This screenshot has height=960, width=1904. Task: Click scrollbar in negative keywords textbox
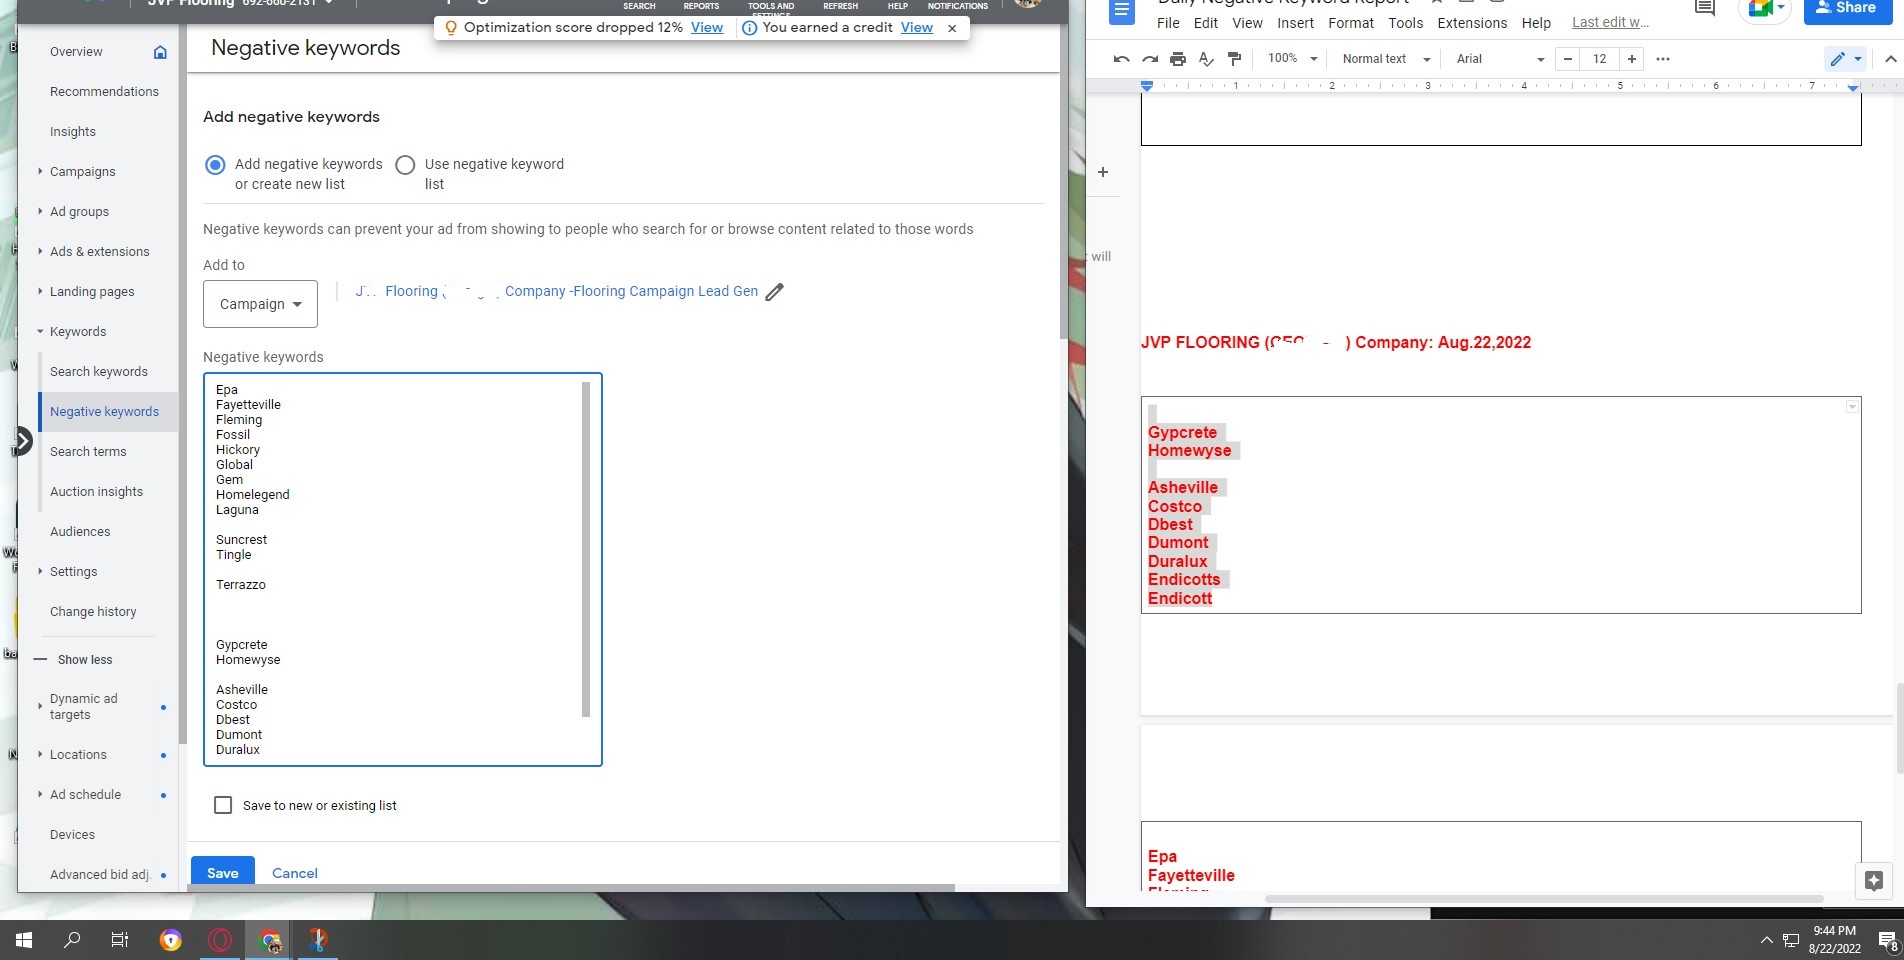[x=586, y=548]
